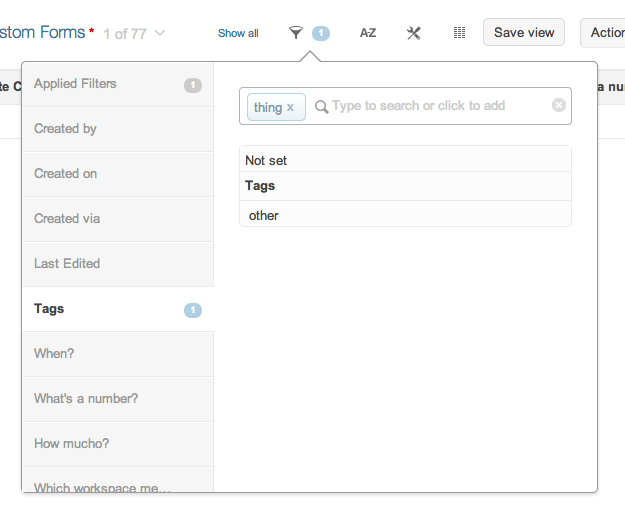The height and width of the screenshot is (514, 625).
Task: Click the Tags category count badge
Action: click(193, 310)
